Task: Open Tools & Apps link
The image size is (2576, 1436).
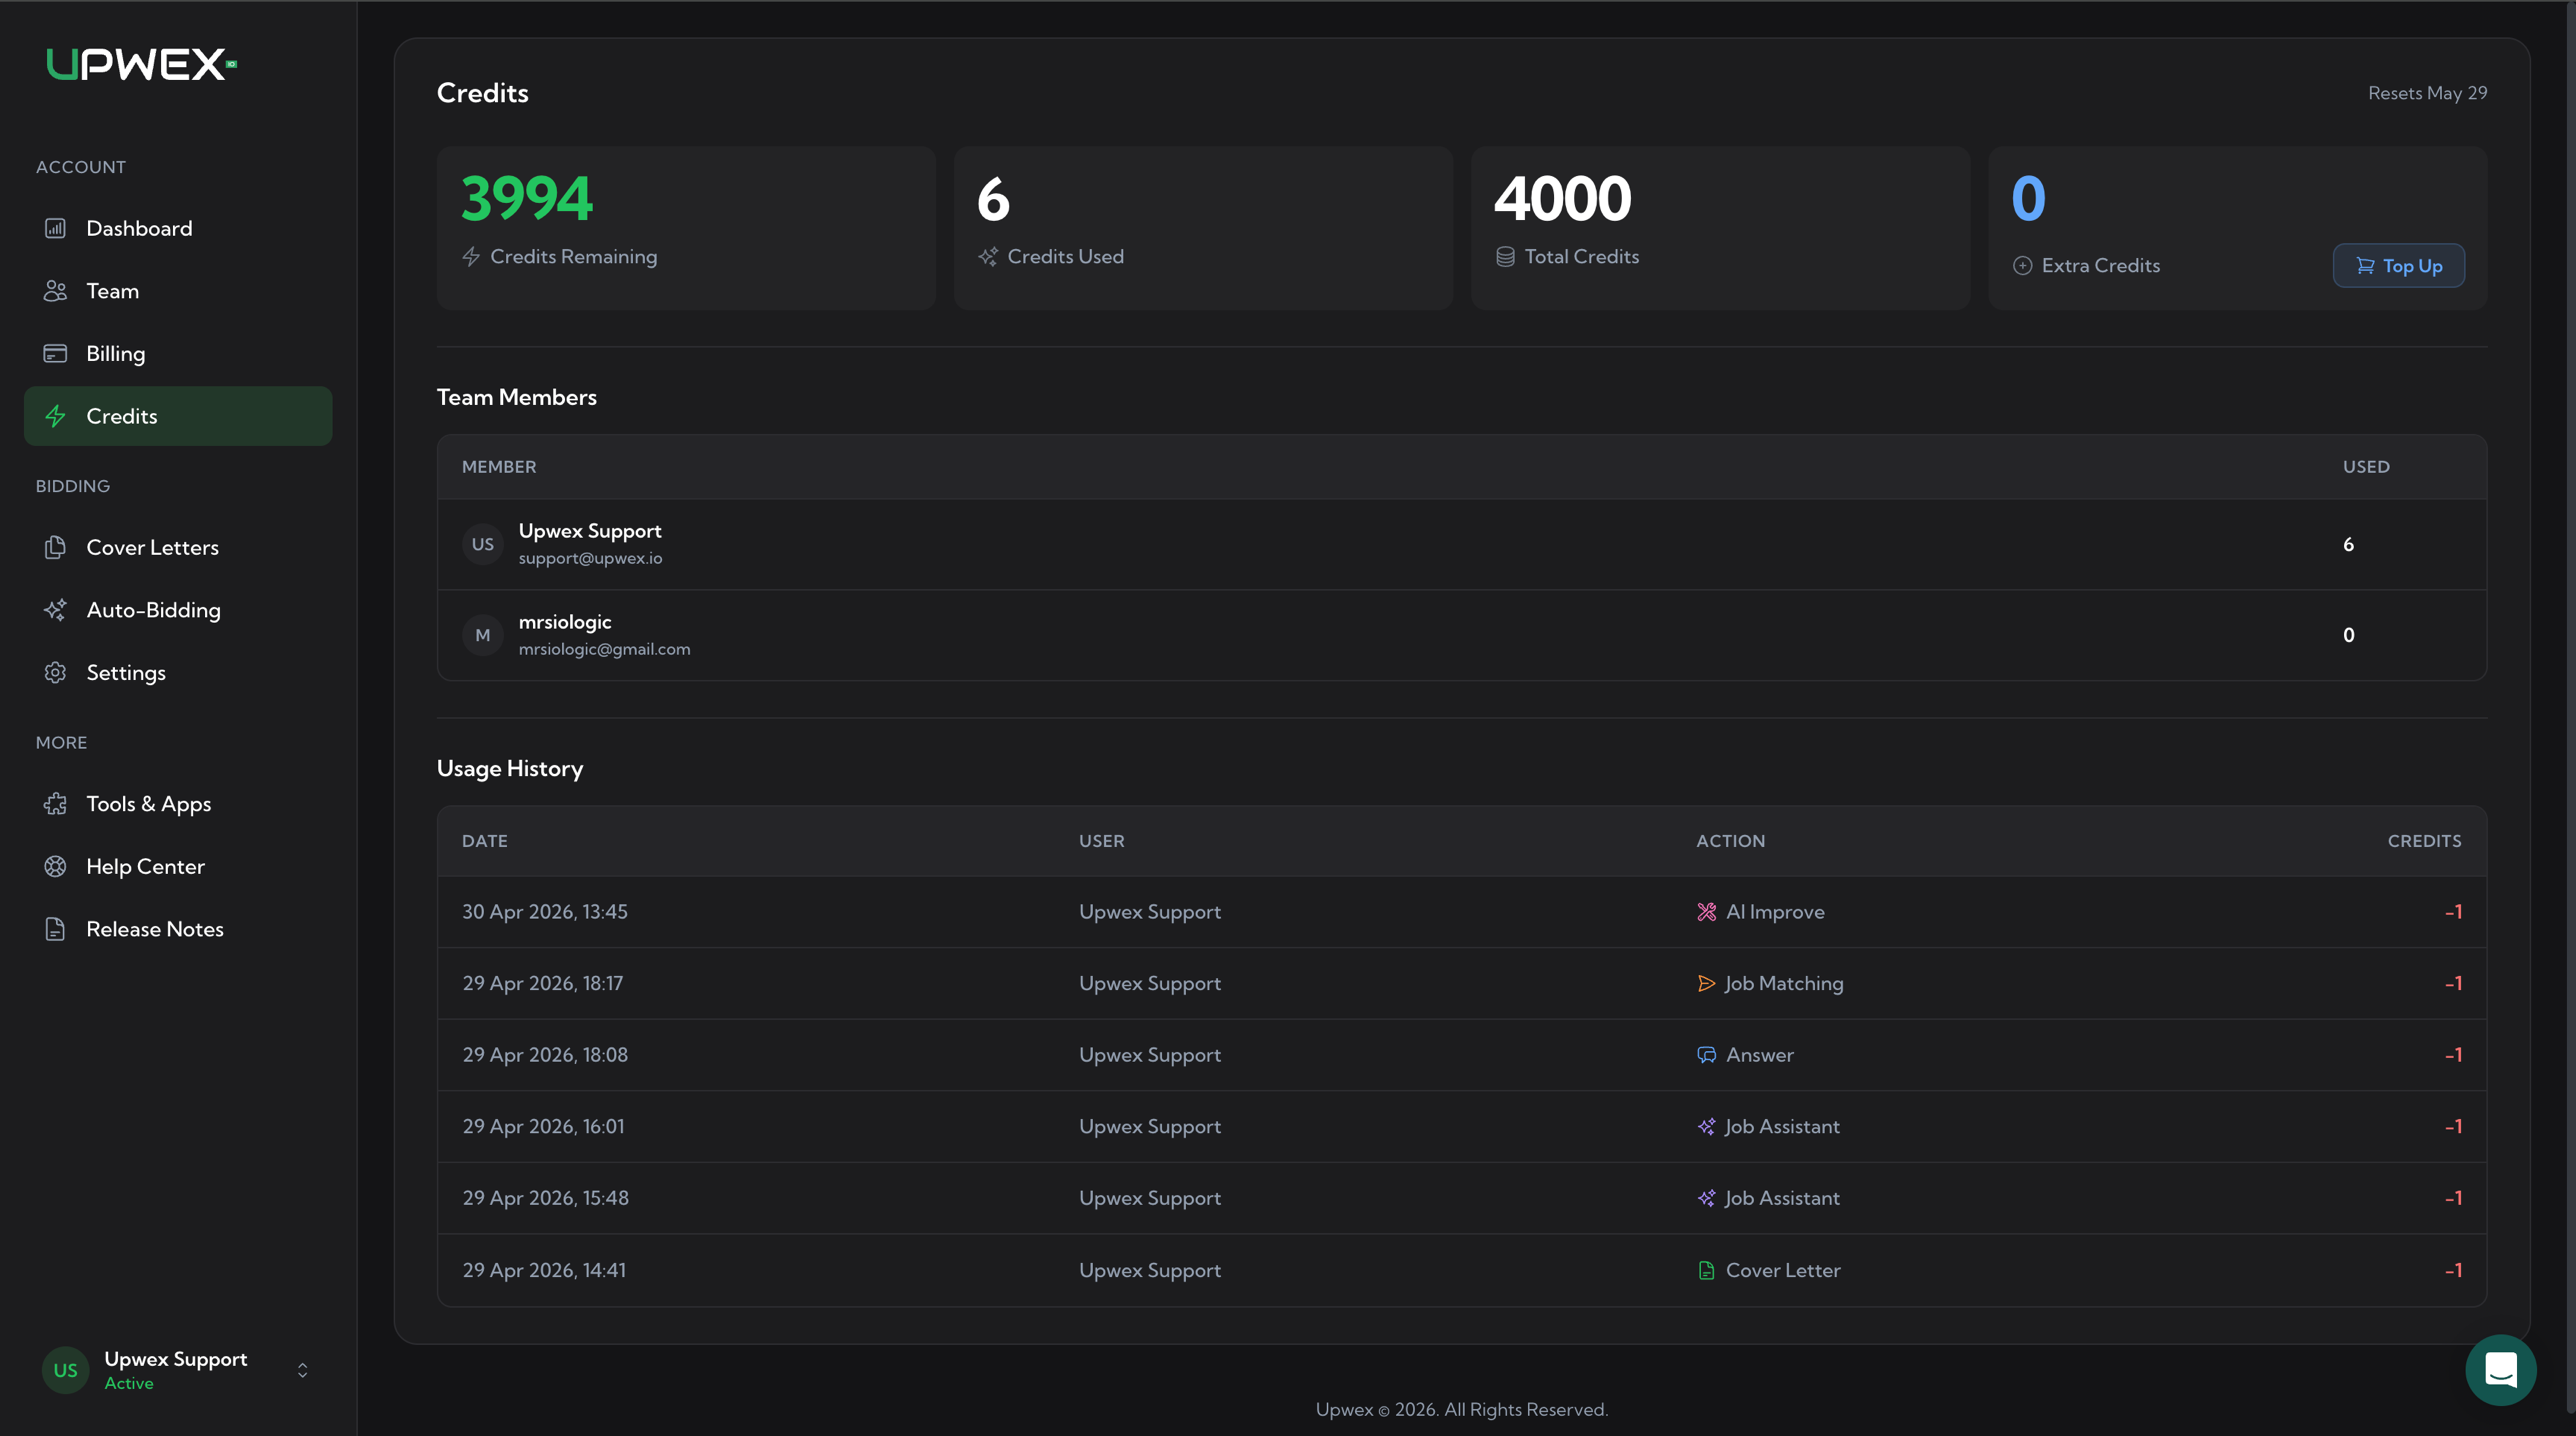Action: tap(178, 804)
